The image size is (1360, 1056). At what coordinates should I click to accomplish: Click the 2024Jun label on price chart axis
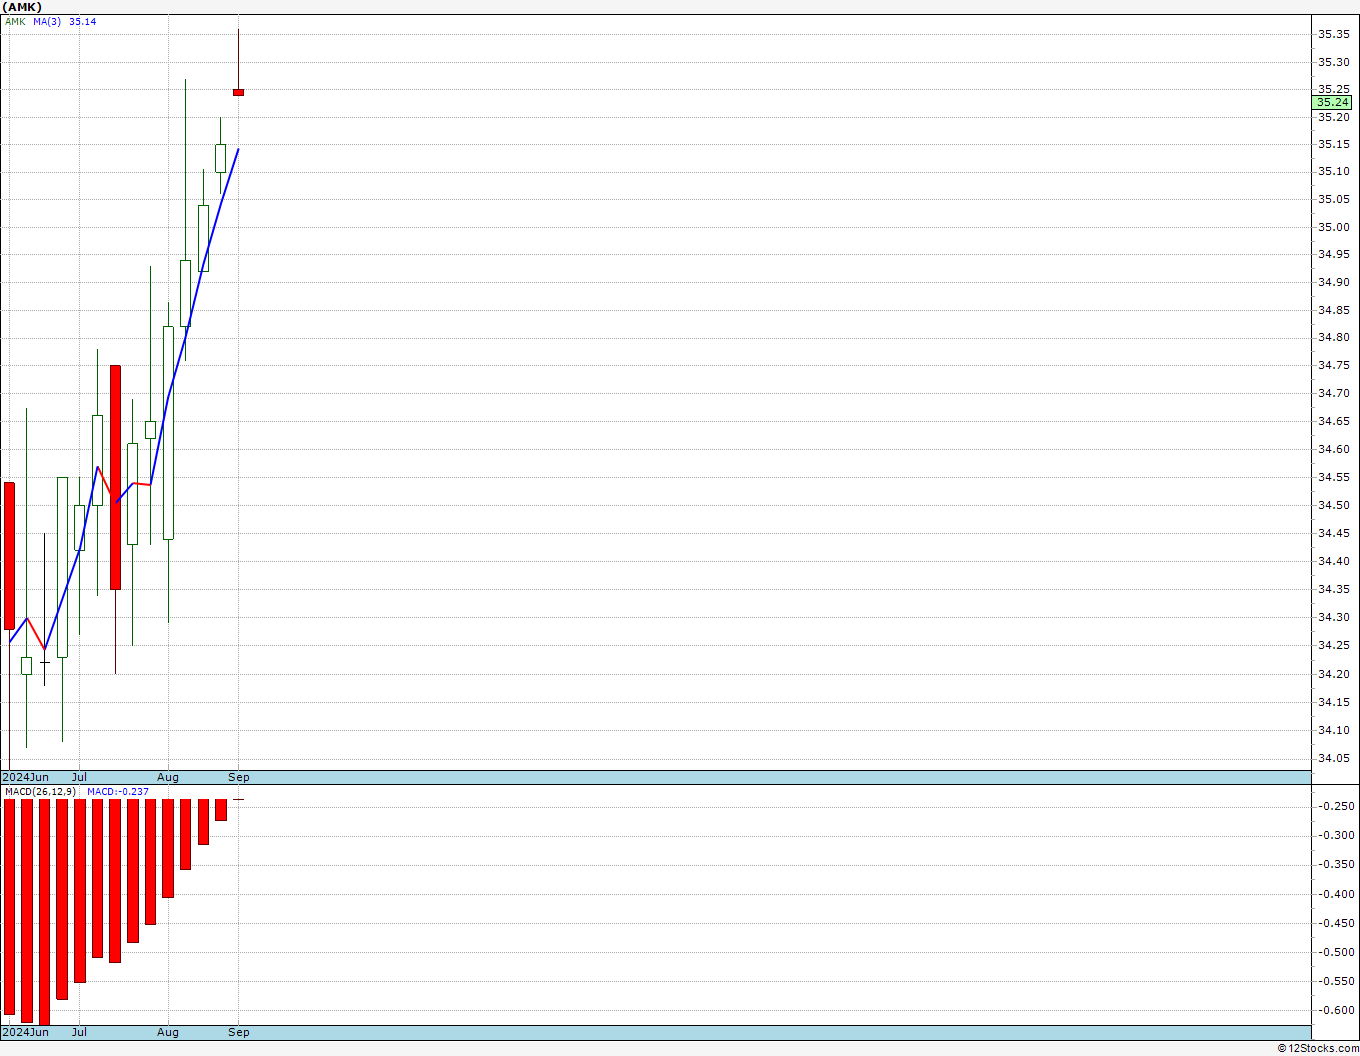click(26, 777)
